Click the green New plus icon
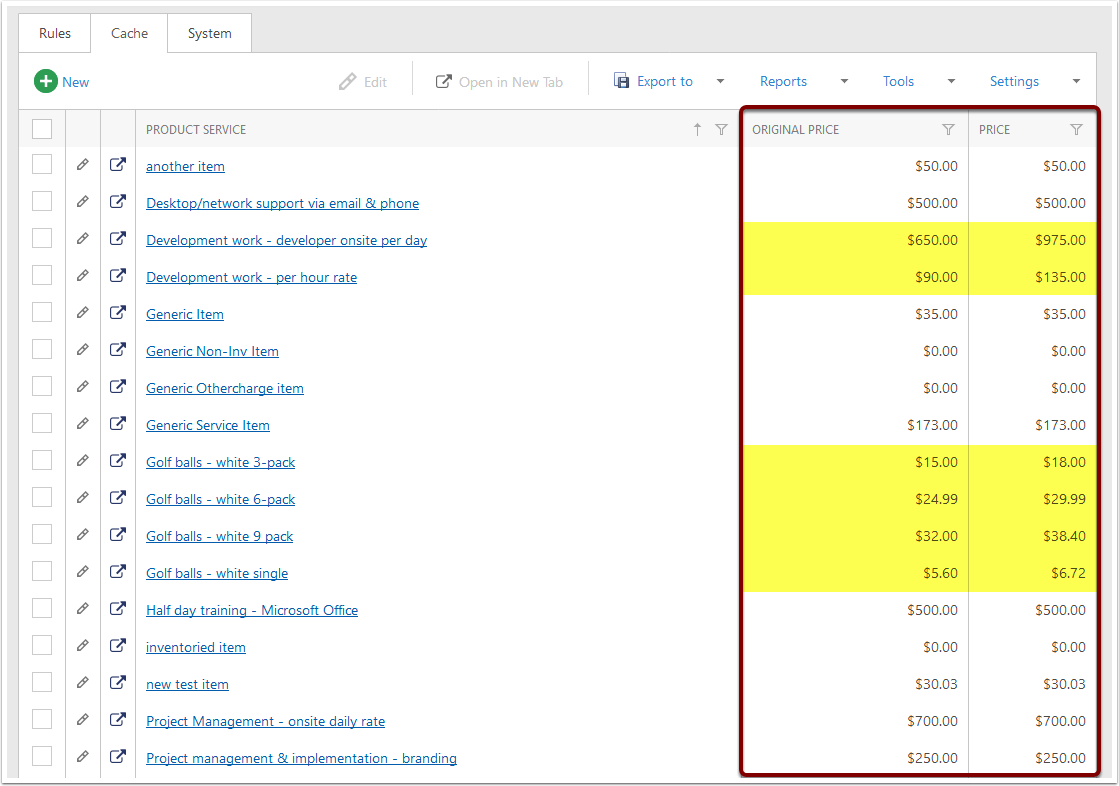 [46, 81]
